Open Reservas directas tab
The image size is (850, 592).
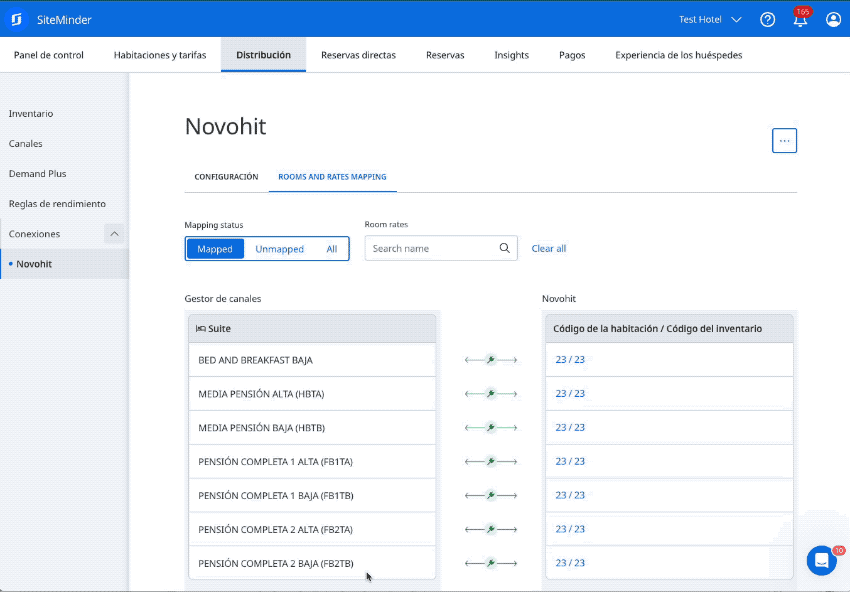pyautogui.click(x=358, y=55)
